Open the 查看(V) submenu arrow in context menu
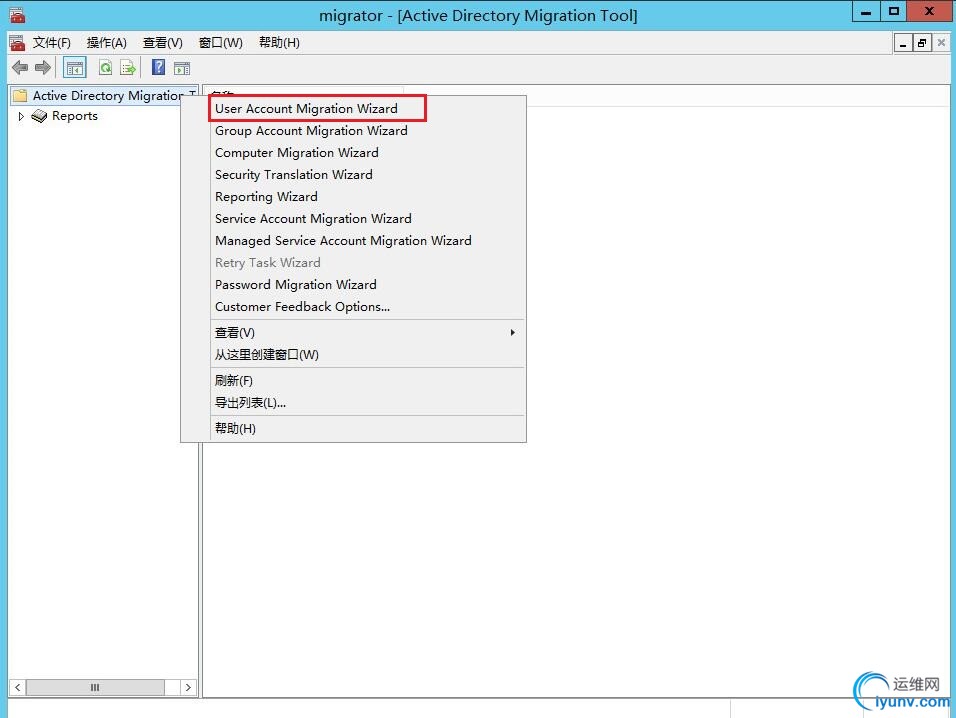This screenshot has height=718, width=956. point(513,332)
